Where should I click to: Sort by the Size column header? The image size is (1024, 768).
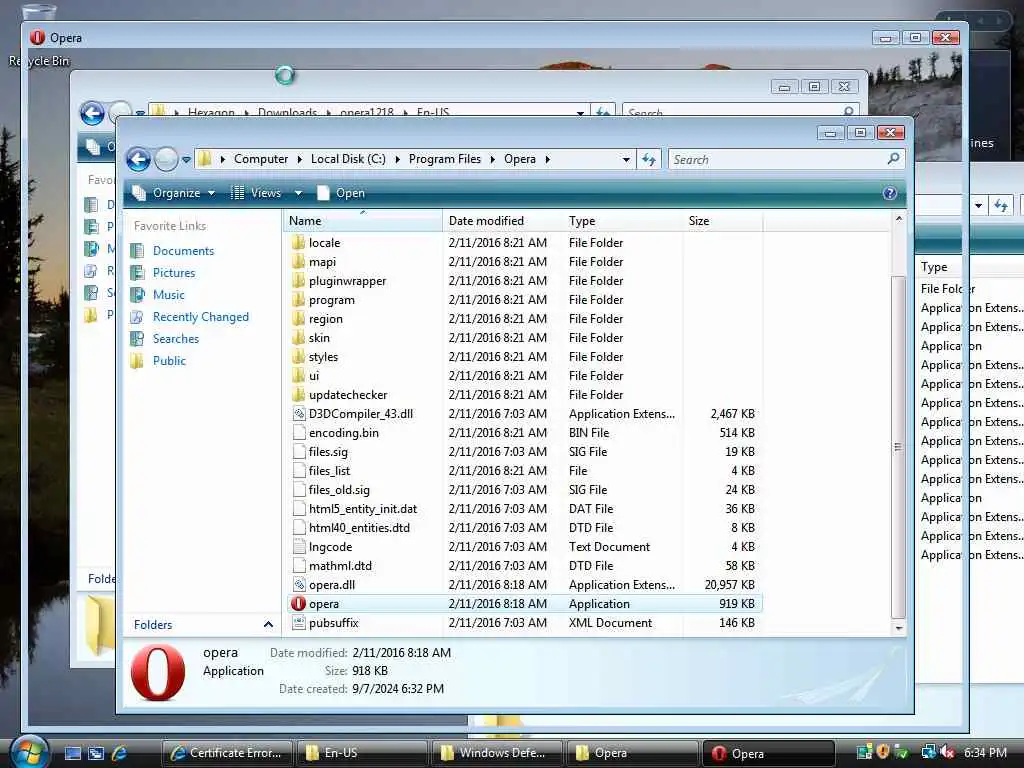pos(722,221)
